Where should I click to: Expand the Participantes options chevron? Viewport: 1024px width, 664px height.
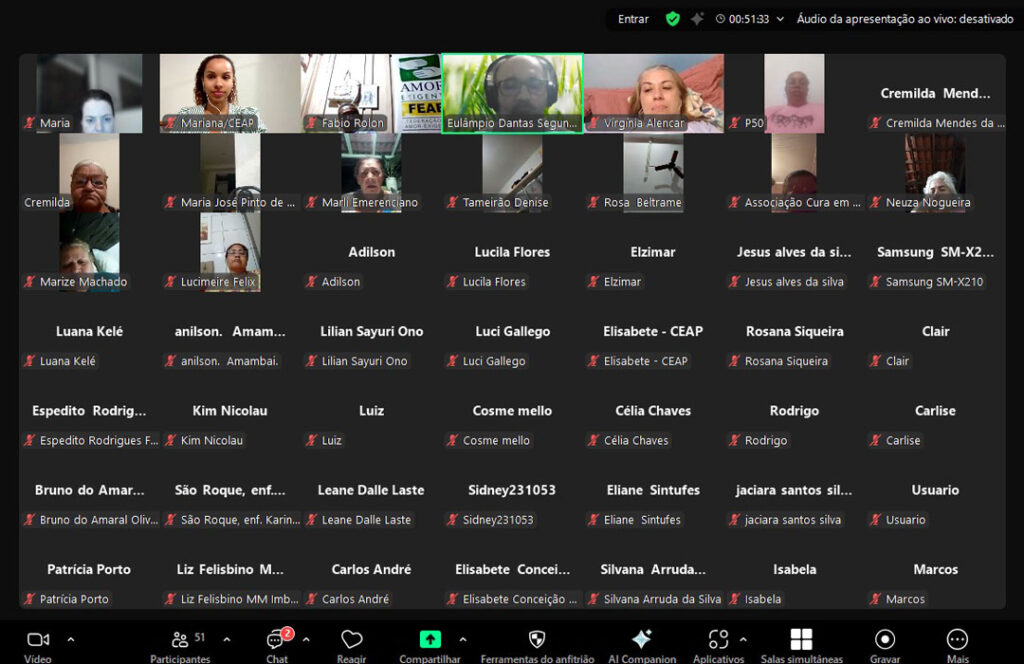(227, 638)
